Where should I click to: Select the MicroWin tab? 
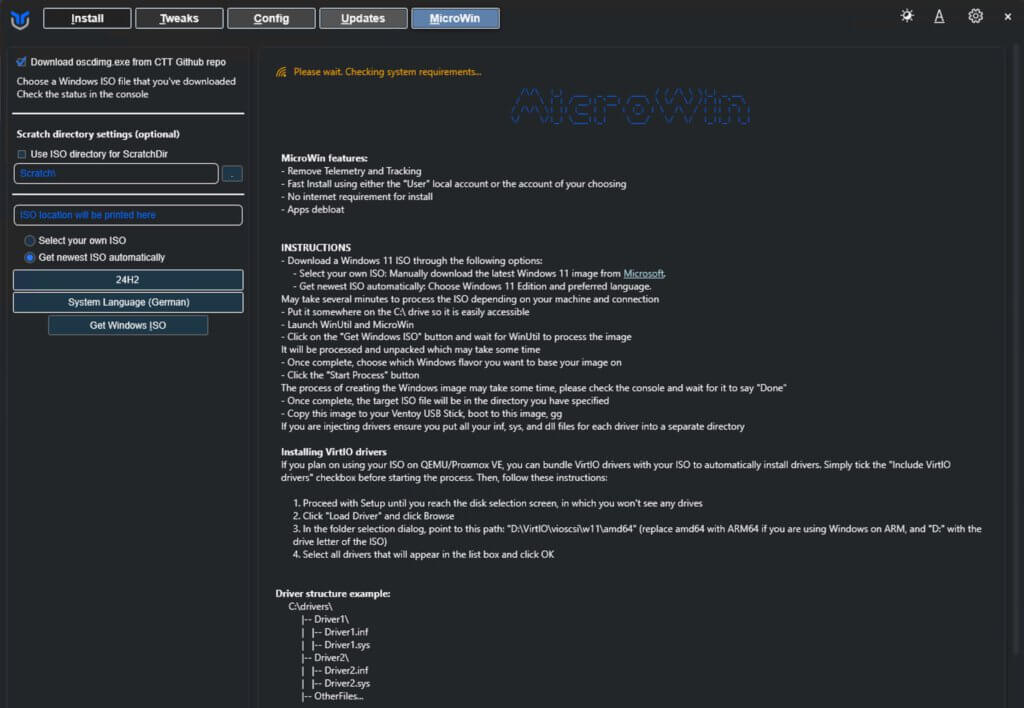(455, 18)
